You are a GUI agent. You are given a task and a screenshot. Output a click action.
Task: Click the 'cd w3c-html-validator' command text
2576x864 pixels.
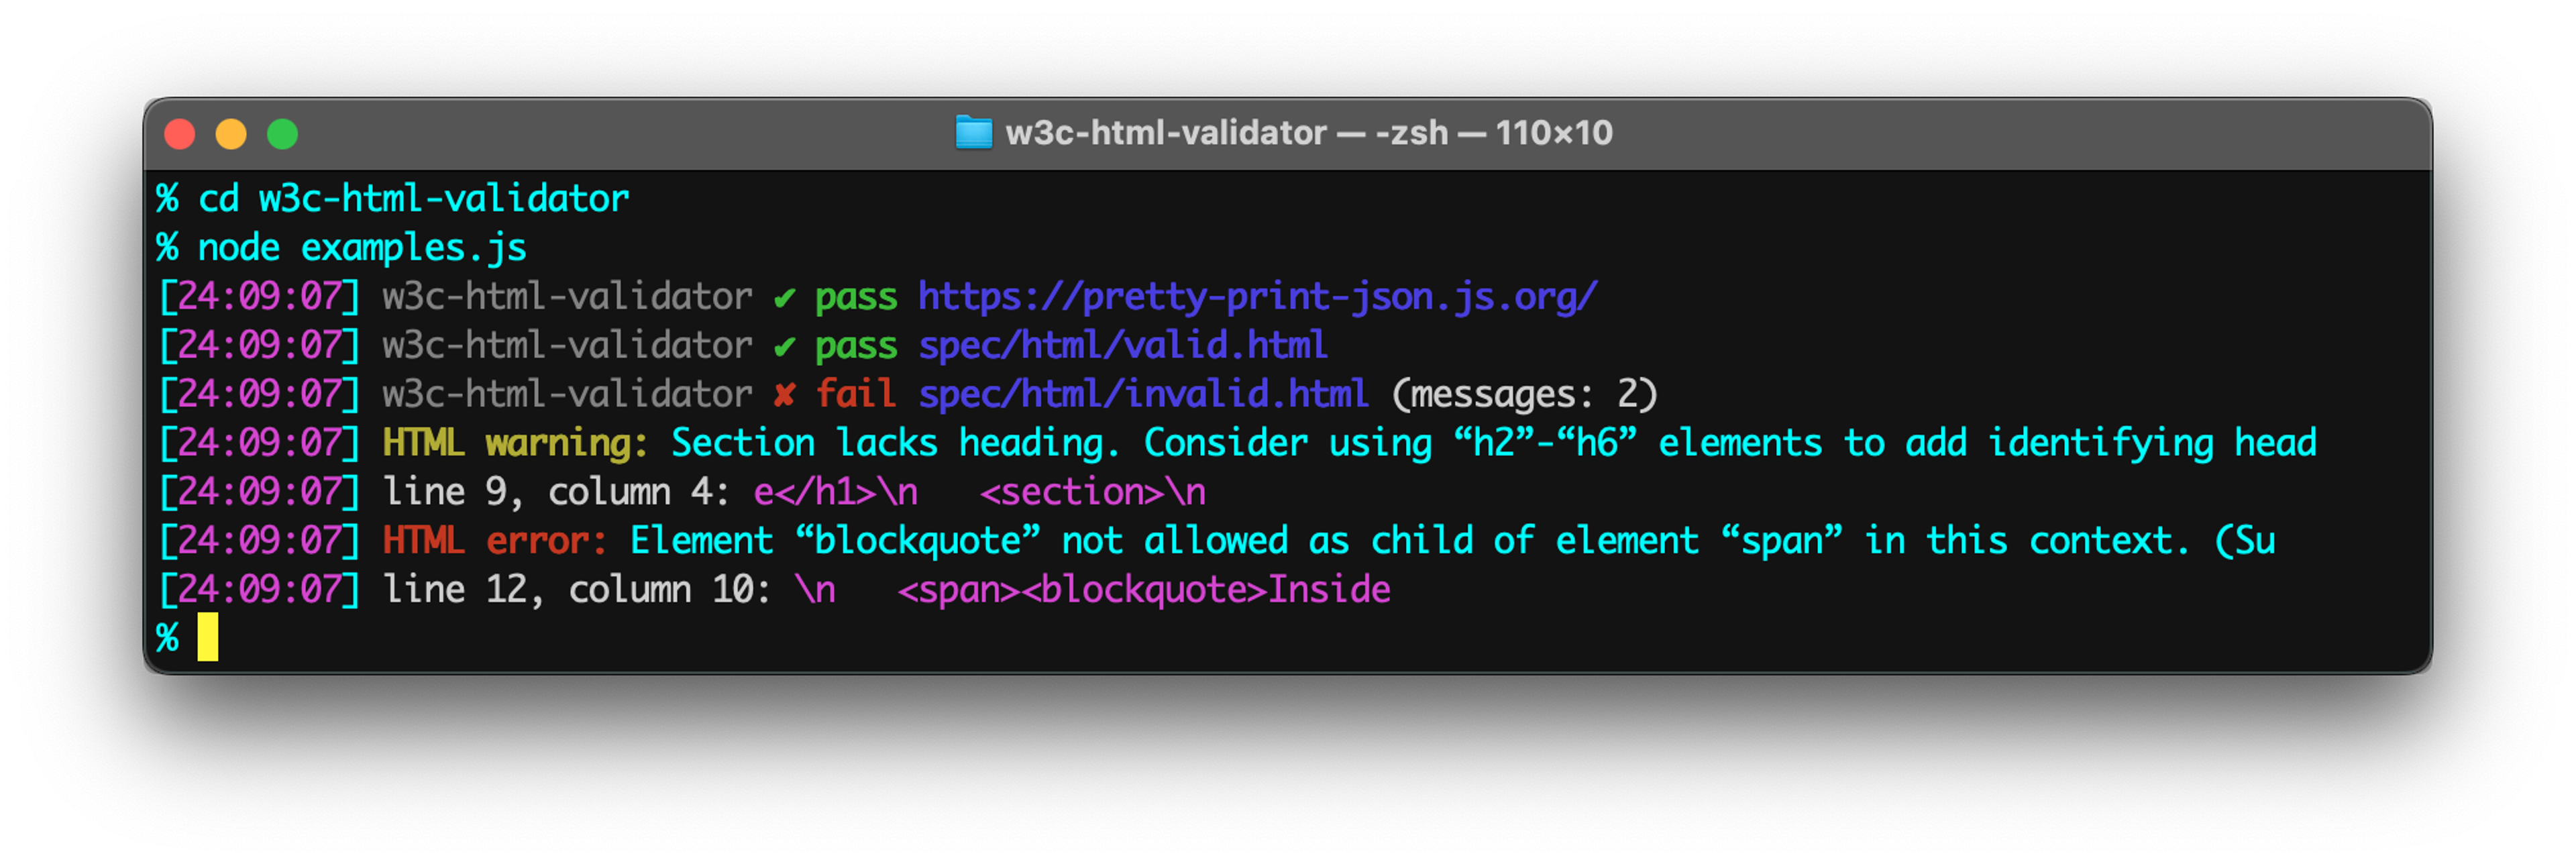tap(413, 199)
